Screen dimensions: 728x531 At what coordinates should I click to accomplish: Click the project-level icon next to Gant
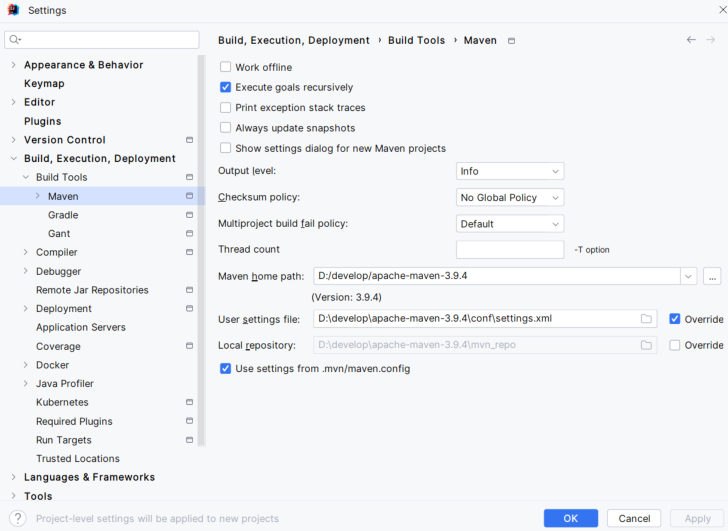[x=189, y=233]
